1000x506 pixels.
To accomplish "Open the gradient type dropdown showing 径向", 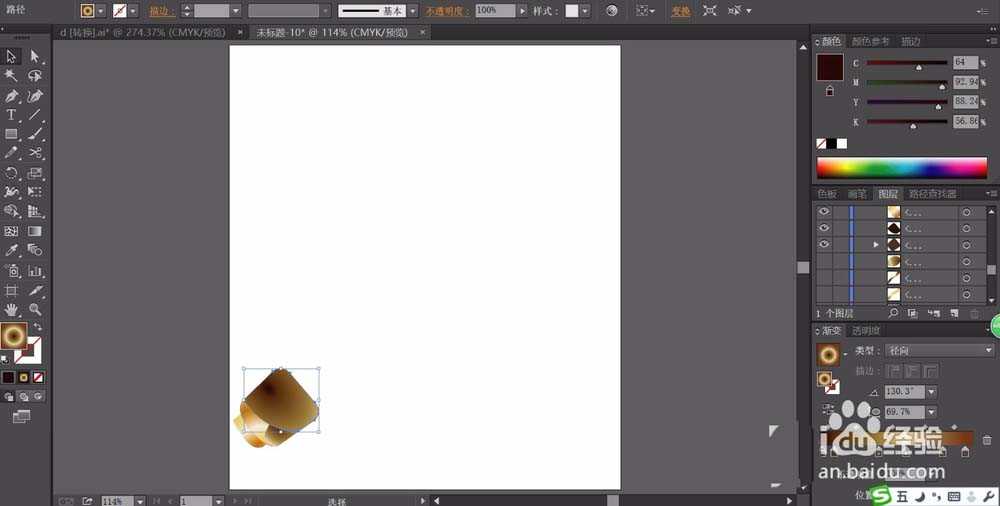I will click(x=988, y=351).
